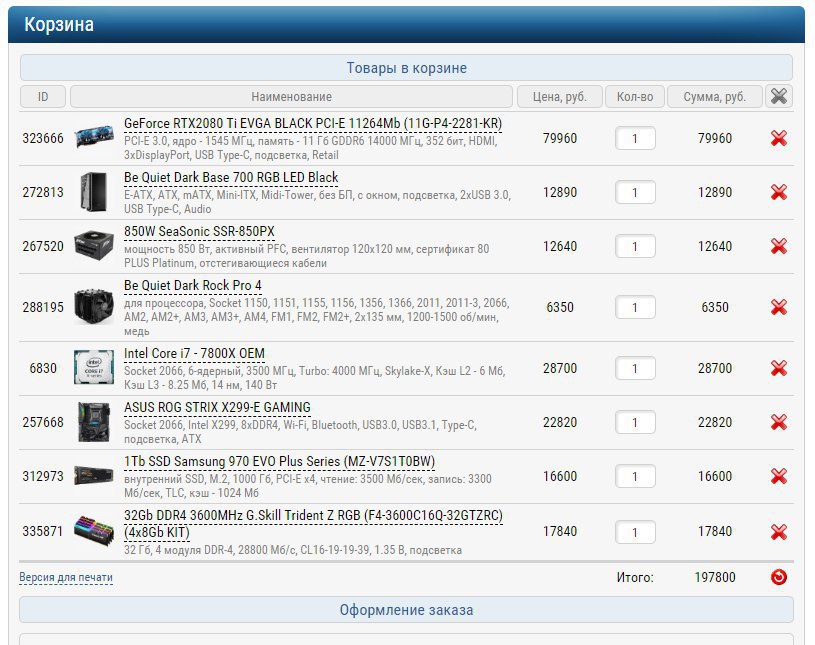
Task: Remove GeForce RTX2080 Ti from cart
Action: point(779,138)
